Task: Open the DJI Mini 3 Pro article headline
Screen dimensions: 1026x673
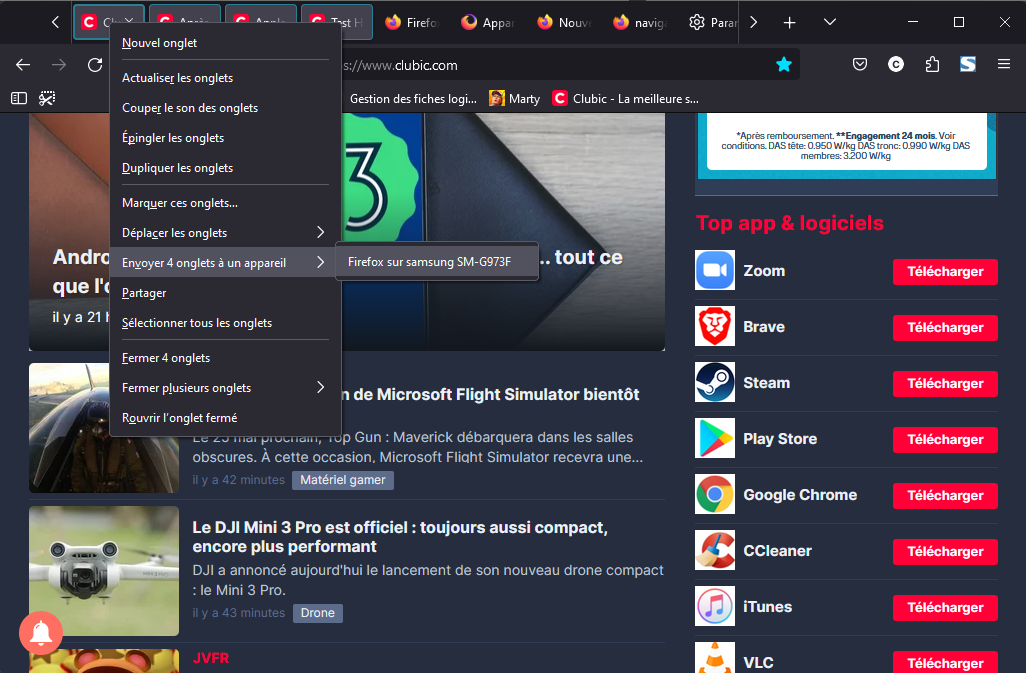Action: (x=400, y=537)
